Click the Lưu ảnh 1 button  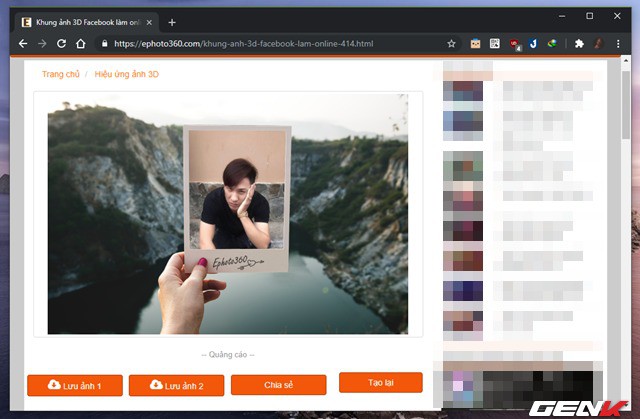75,386
